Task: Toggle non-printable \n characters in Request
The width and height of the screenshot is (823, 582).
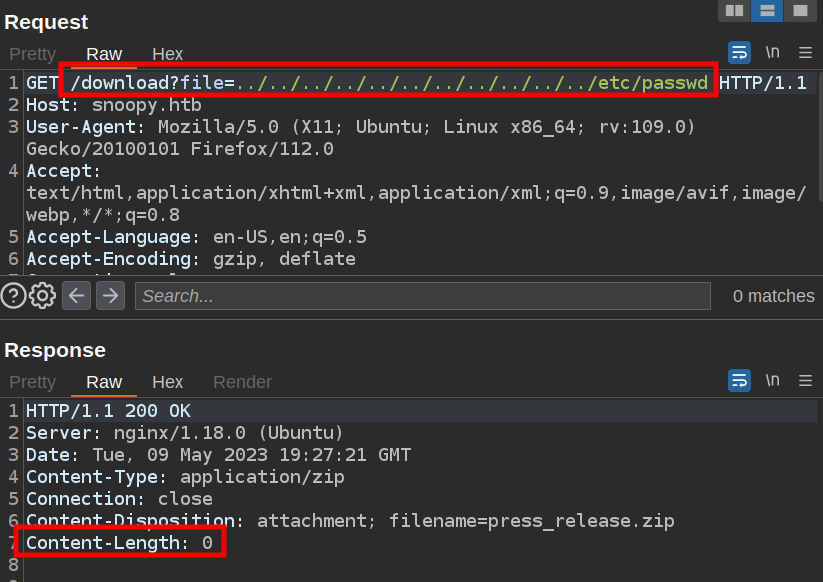Action: (x=772, y=53)
